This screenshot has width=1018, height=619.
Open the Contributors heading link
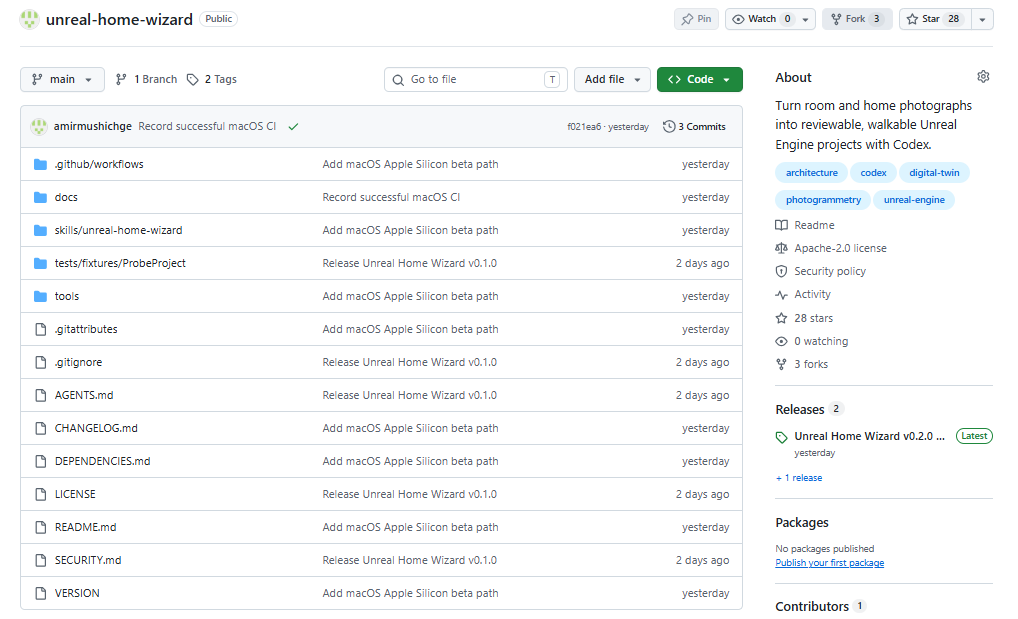pyautogui.click(x=812, y=607)
